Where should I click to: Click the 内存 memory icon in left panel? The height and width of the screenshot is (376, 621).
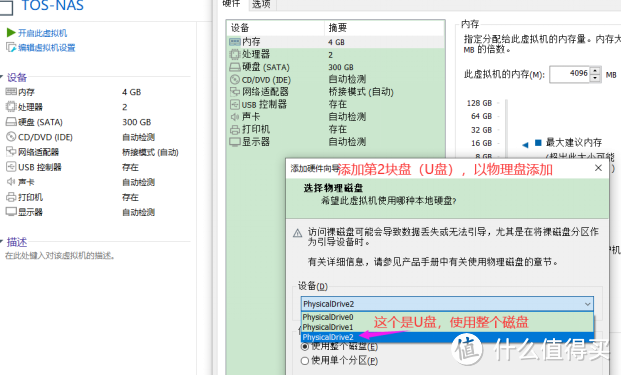(11, 92)
